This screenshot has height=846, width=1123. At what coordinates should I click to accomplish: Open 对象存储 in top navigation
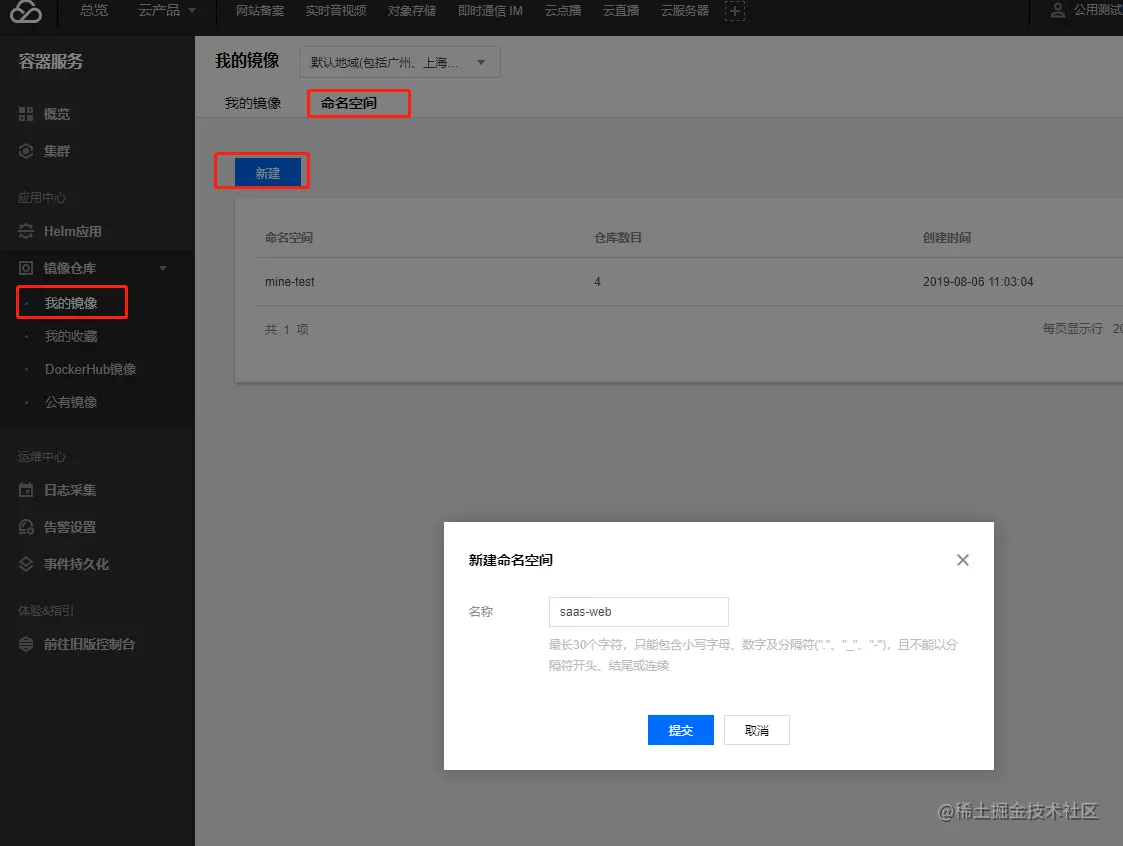(412, 11)
